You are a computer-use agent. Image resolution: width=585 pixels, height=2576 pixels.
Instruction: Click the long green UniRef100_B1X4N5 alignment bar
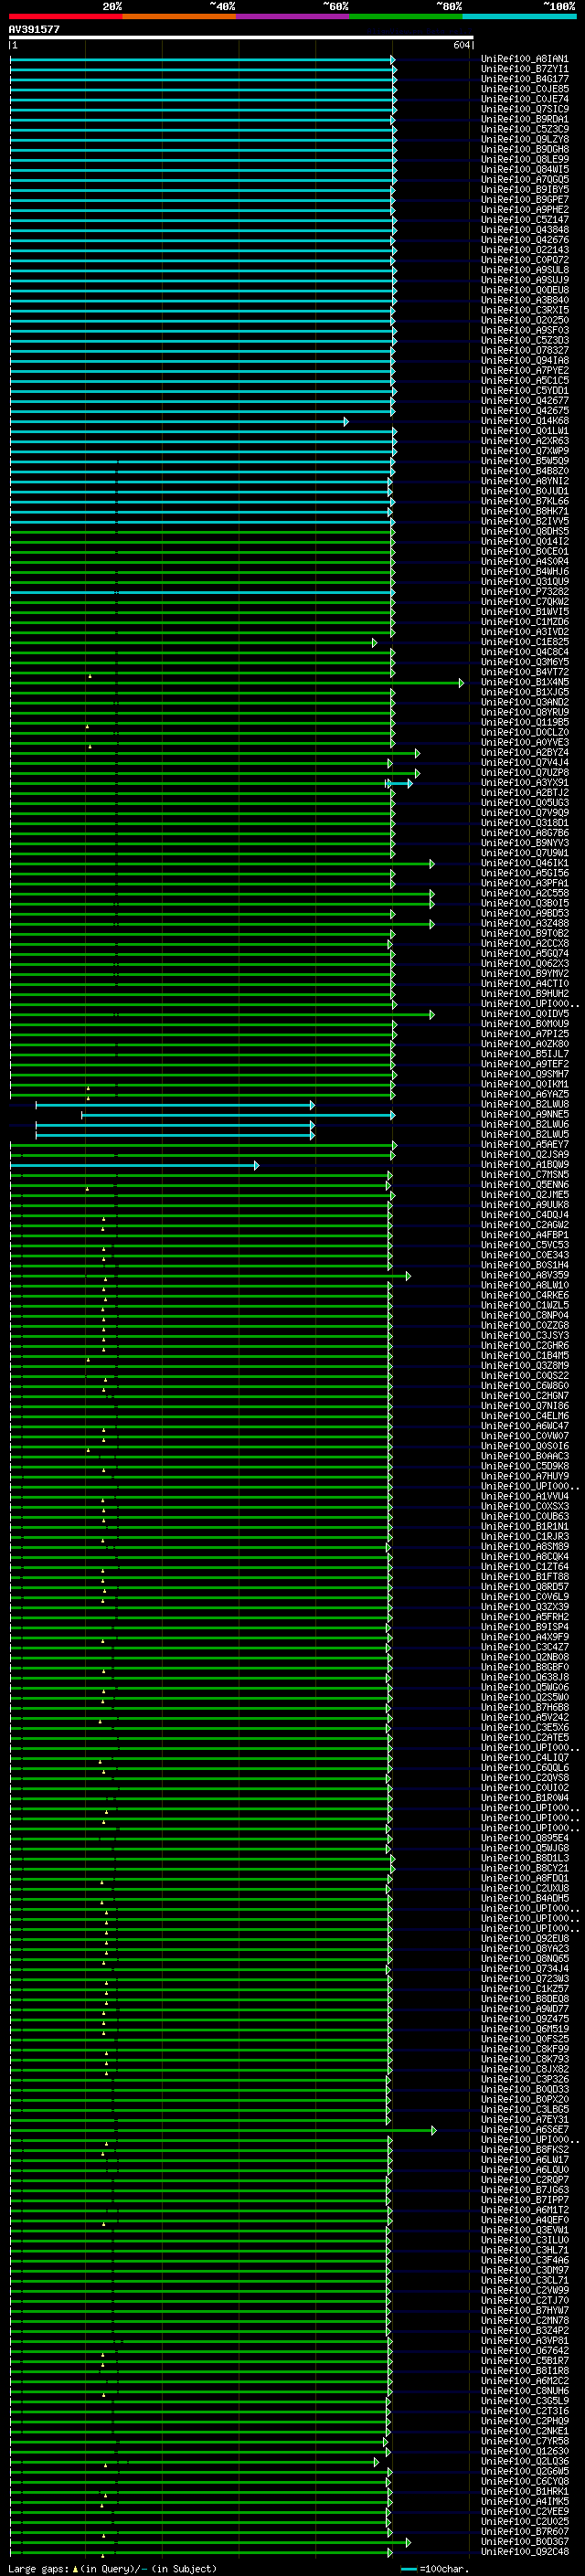[x=237, y=683]
